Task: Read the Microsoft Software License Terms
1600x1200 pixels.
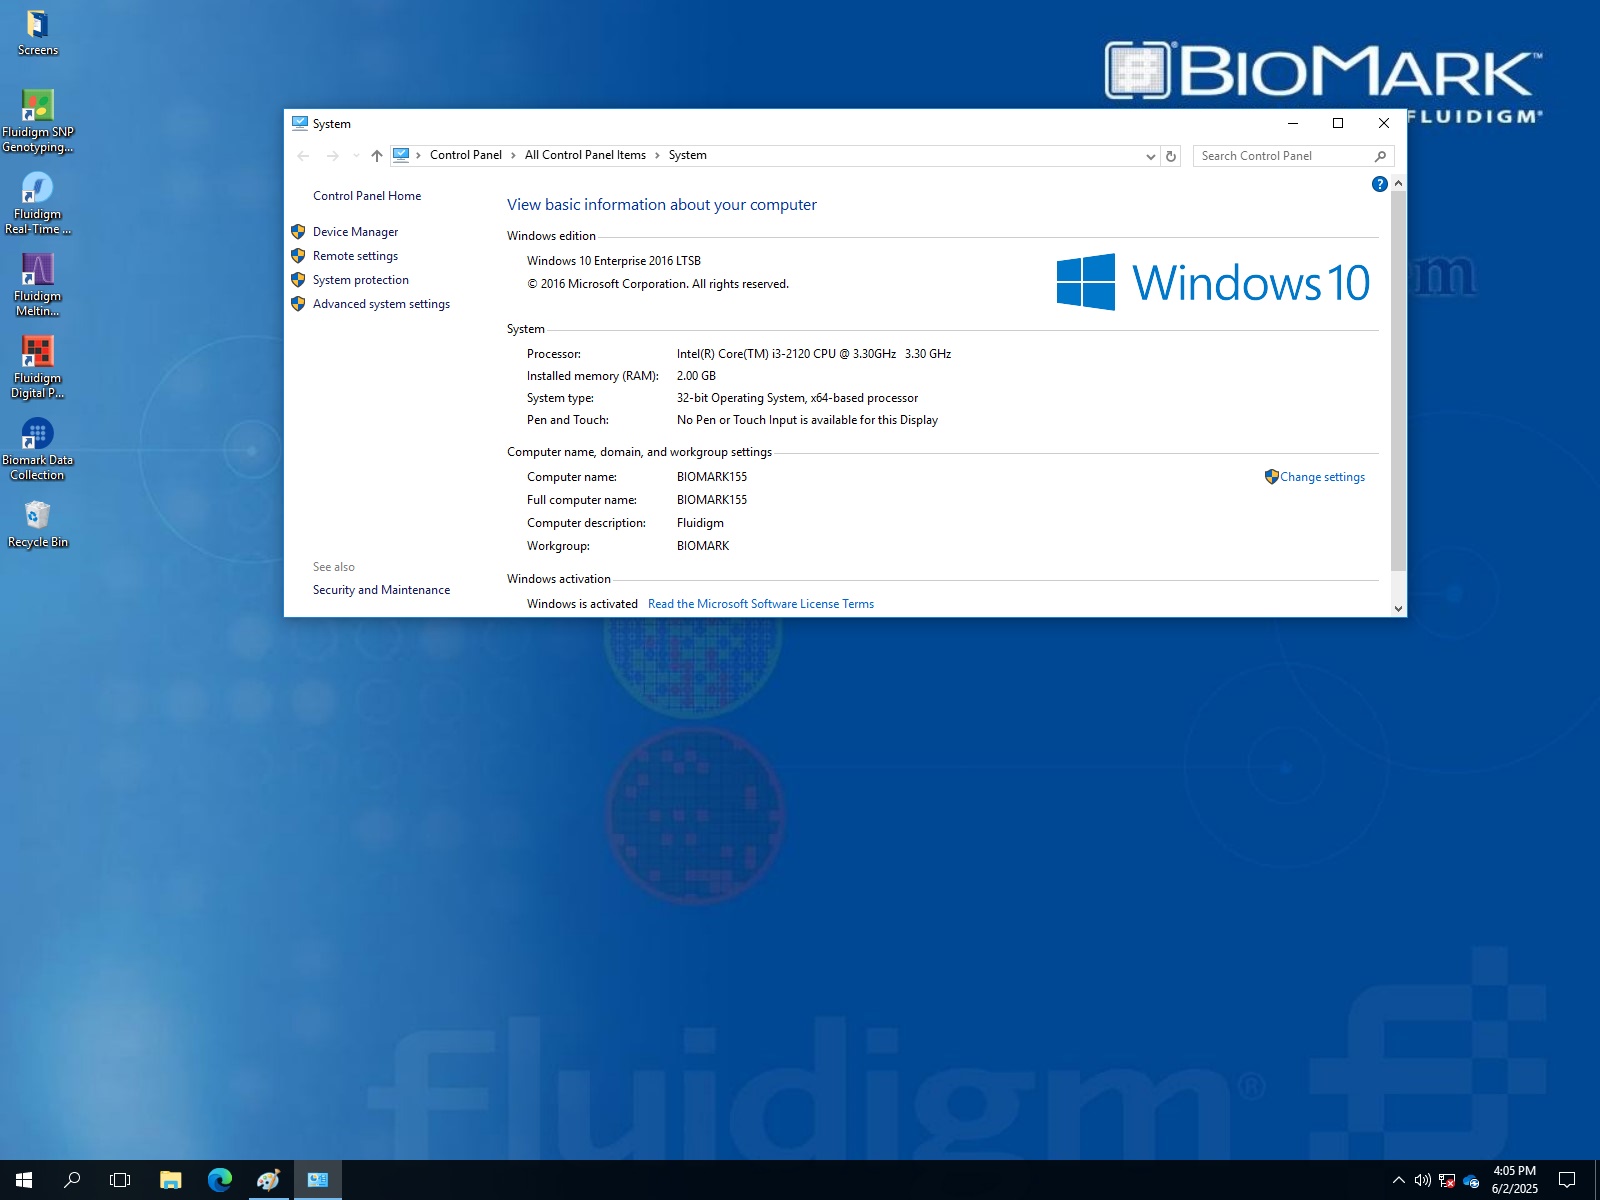Action: click(760, 603)
